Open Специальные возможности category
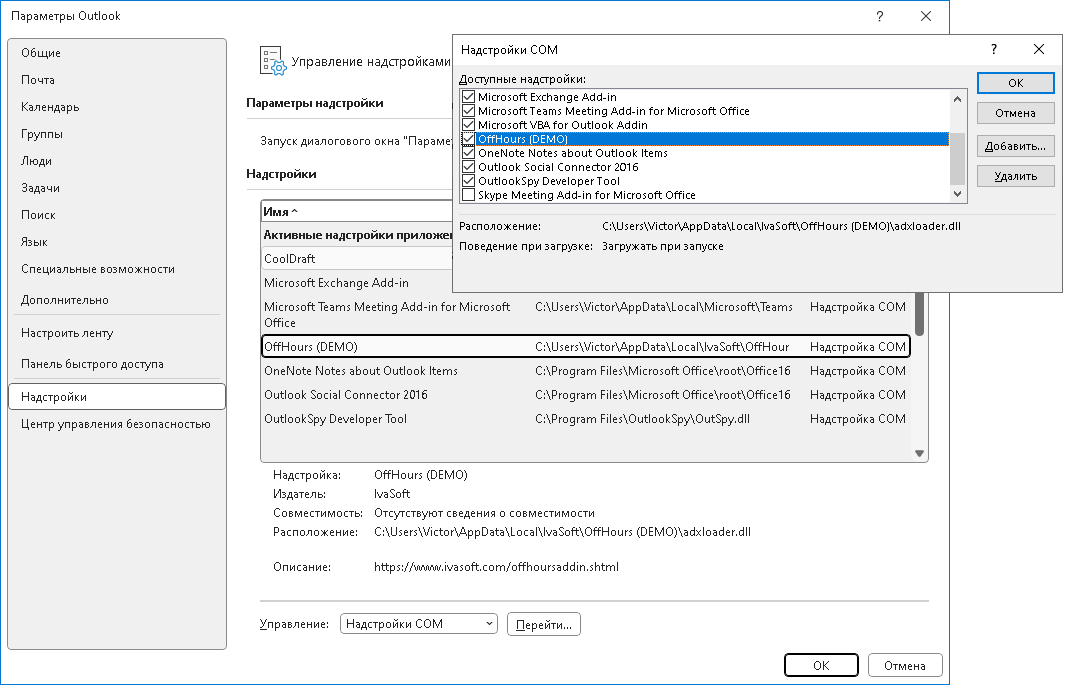This screenshot has width=1066, height=694. pyautogui.click(x=117, y=269)
